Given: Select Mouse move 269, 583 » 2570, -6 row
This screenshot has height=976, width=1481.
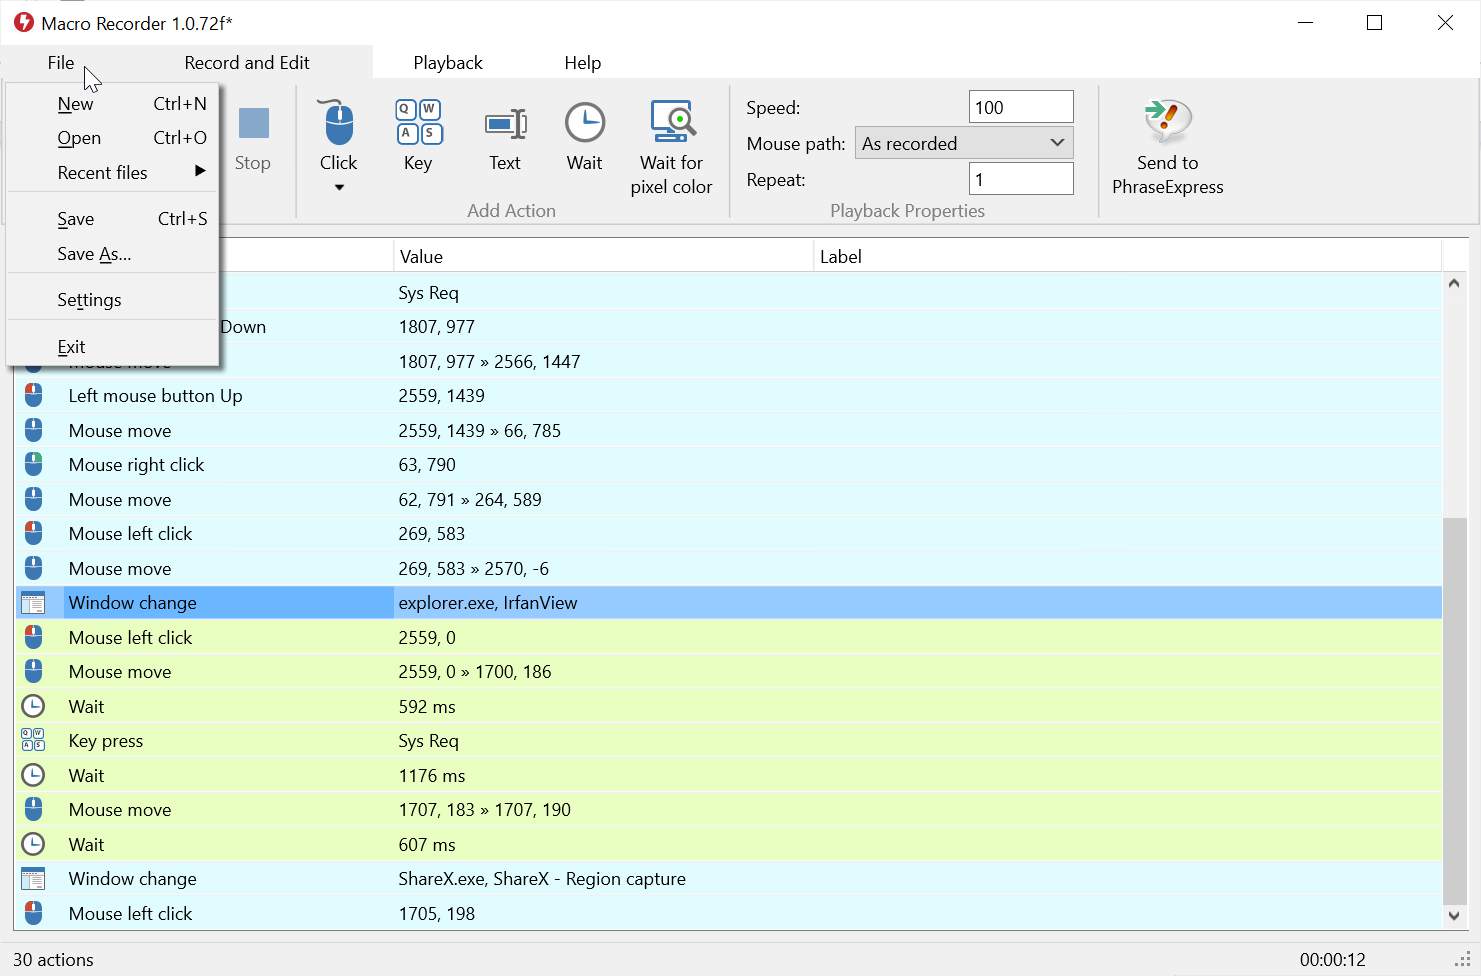Looking at the screenshot, I should 729,569.
